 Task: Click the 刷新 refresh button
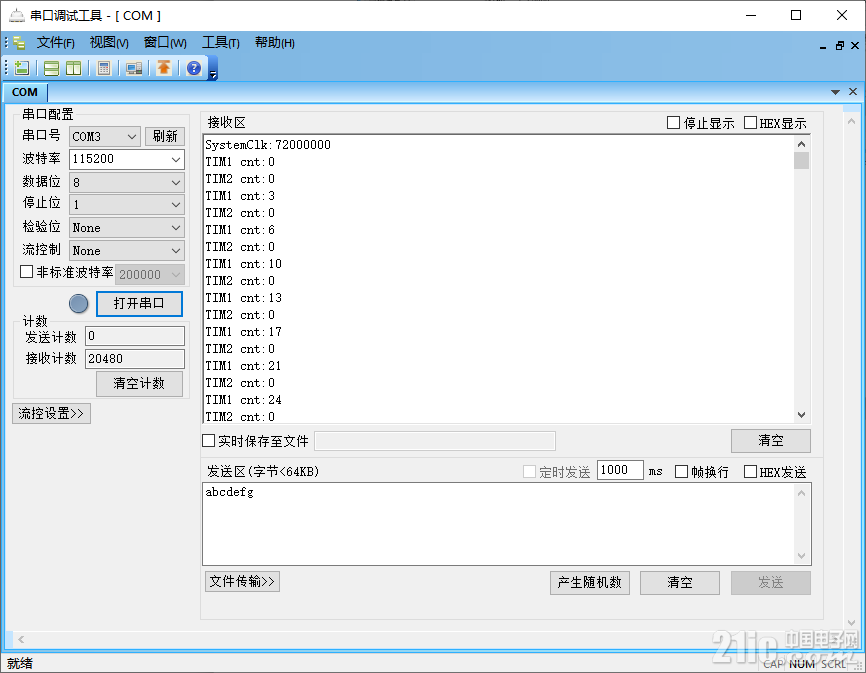(x=165, y=136)
